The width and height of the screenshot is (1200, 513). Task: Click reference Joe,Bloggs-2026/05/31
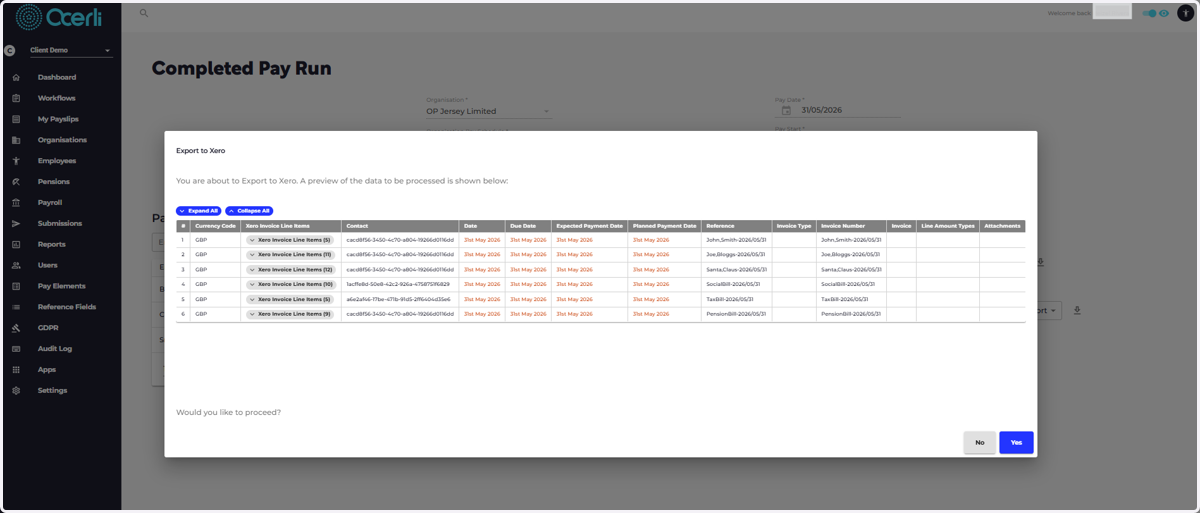736,255
